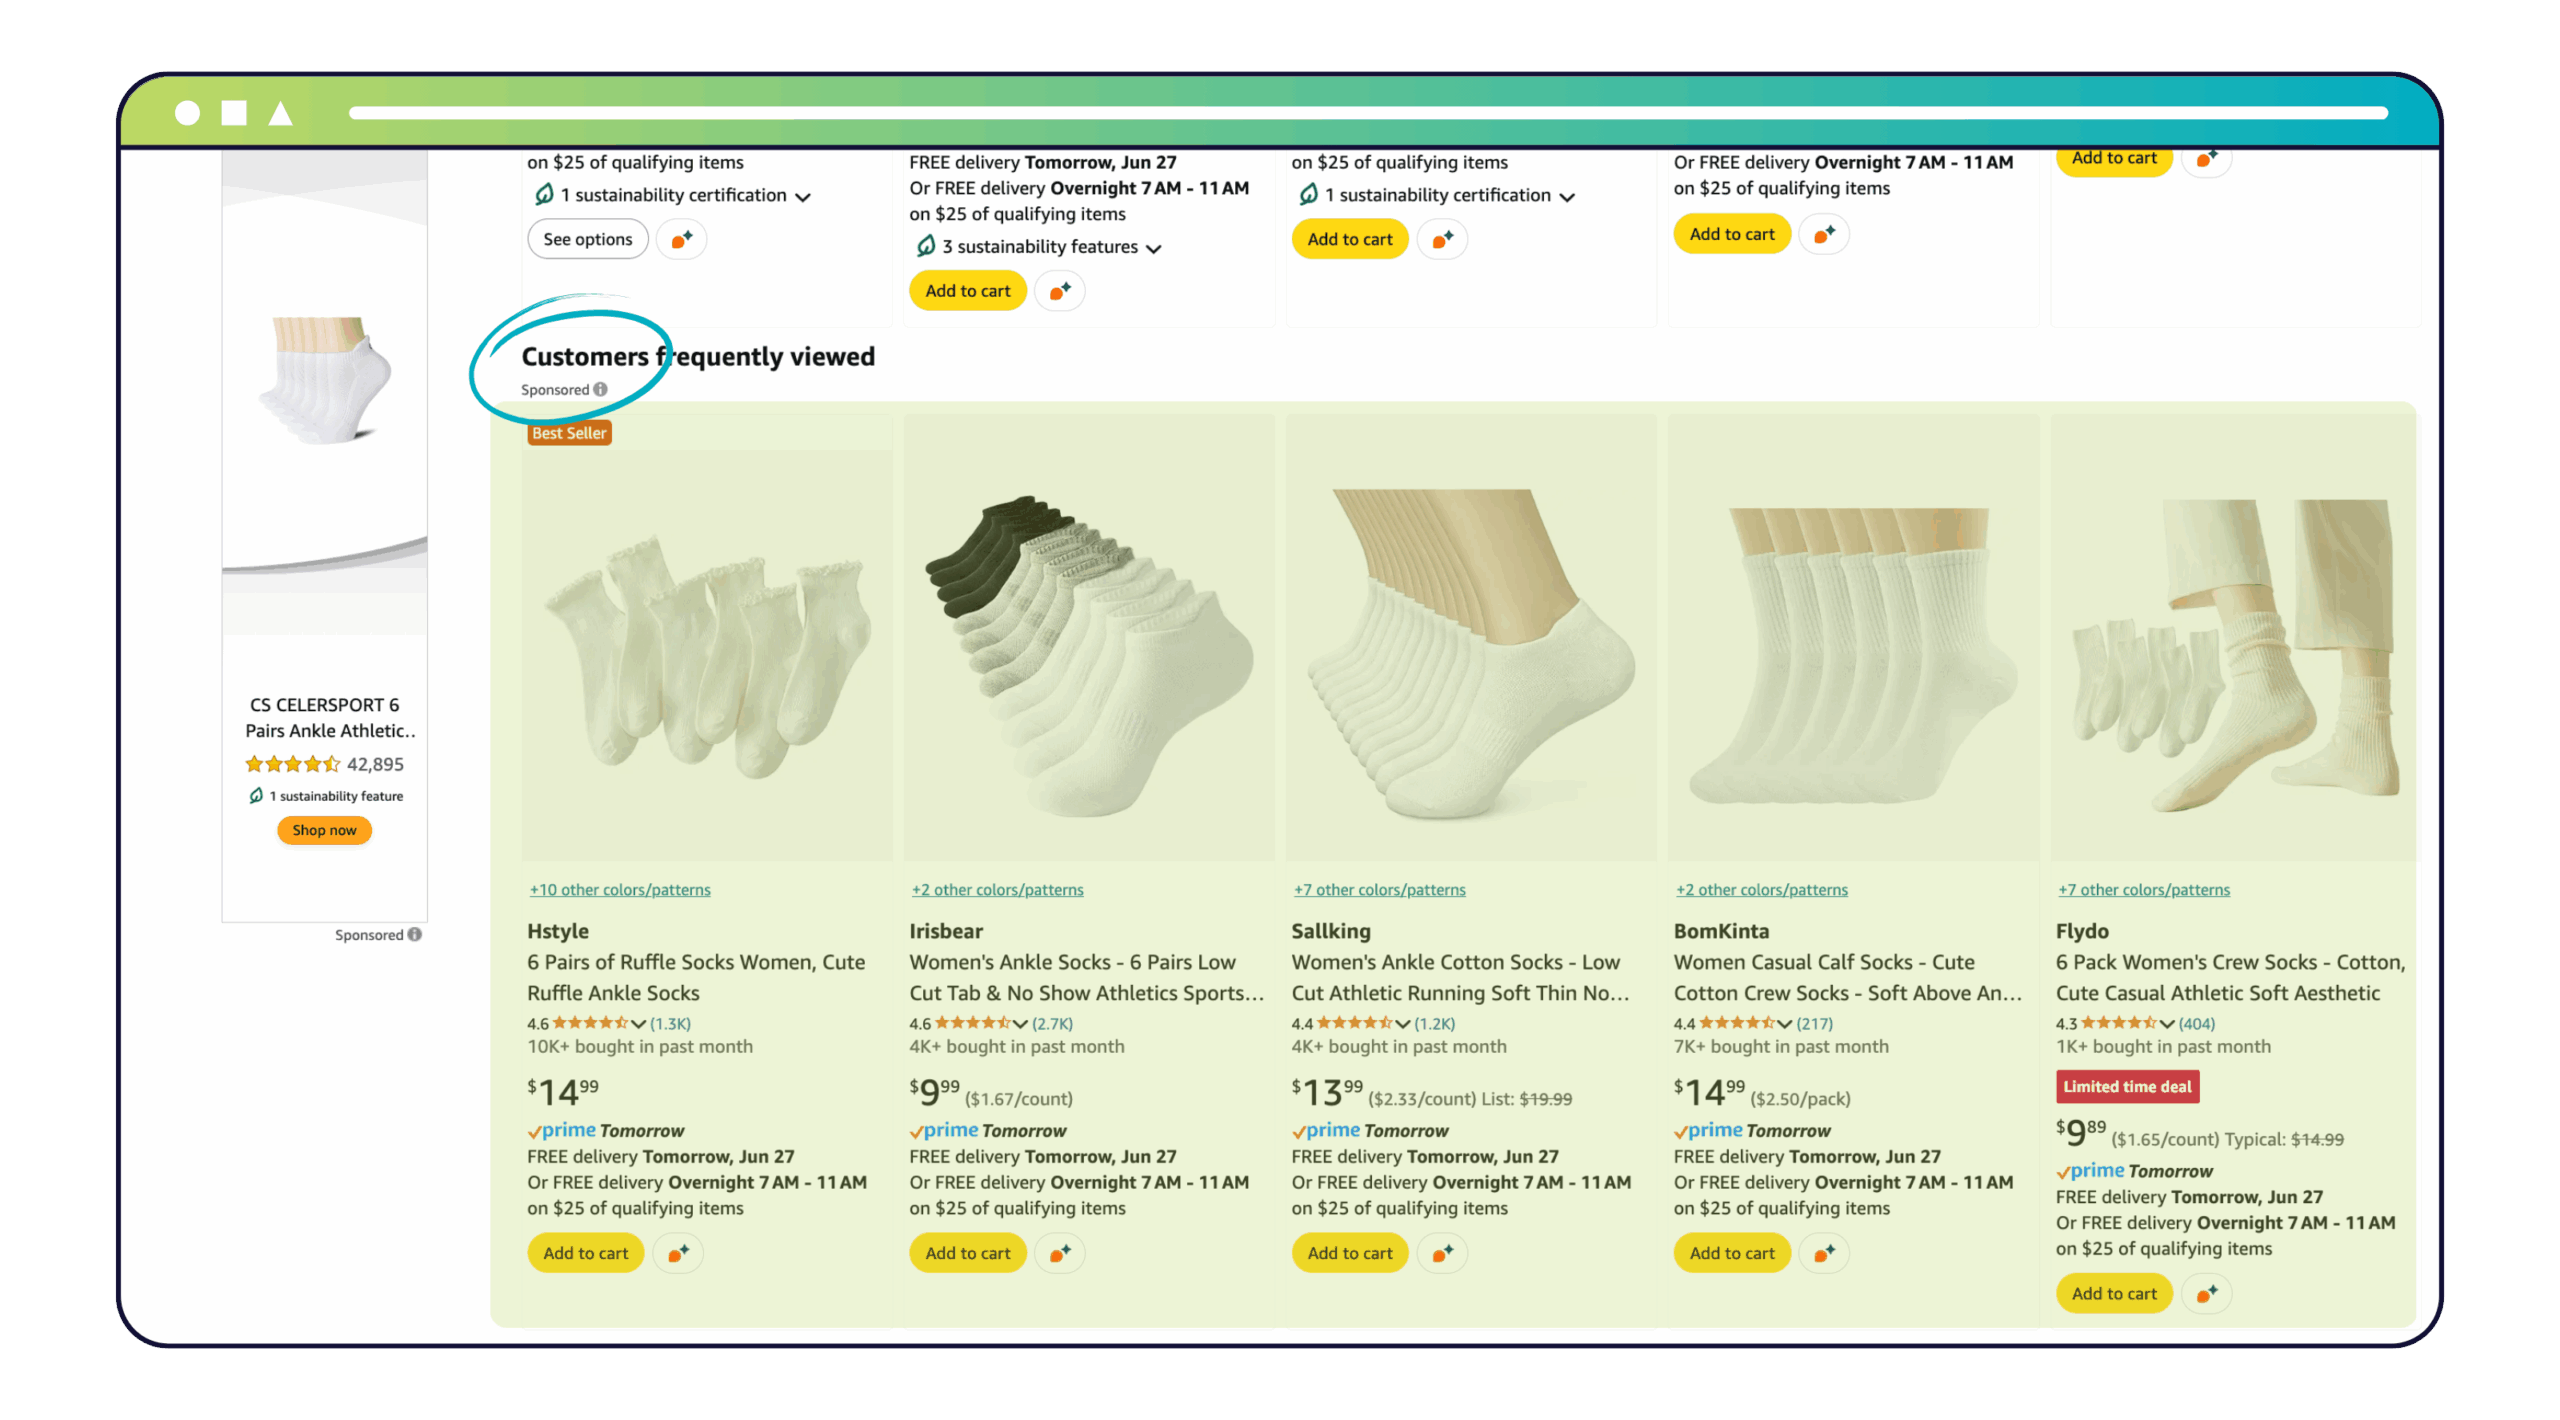
Task: Open 6 Pairs of Ruffle Socks Women title
Action: pyautogui.click(x=696, y=978)
